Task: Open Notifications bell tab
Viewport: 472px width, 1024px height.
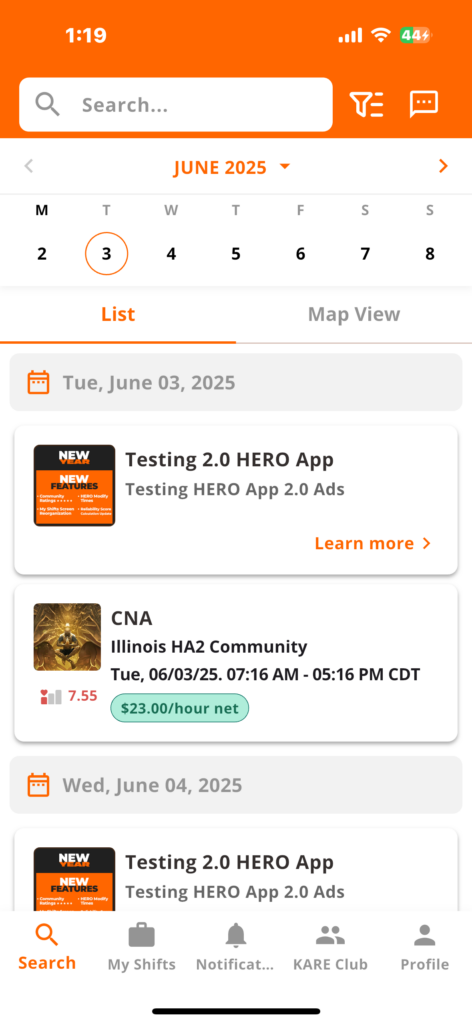Action: click(236, 936)
